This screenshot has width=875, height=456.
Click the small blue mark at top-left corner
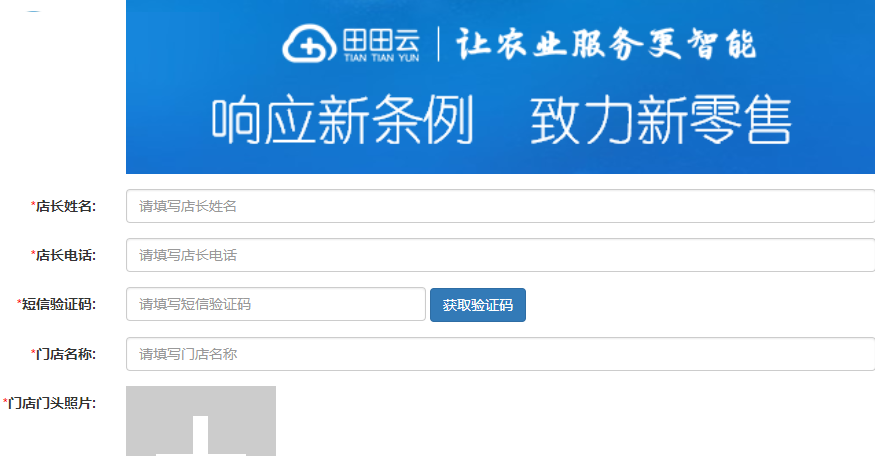33,10
